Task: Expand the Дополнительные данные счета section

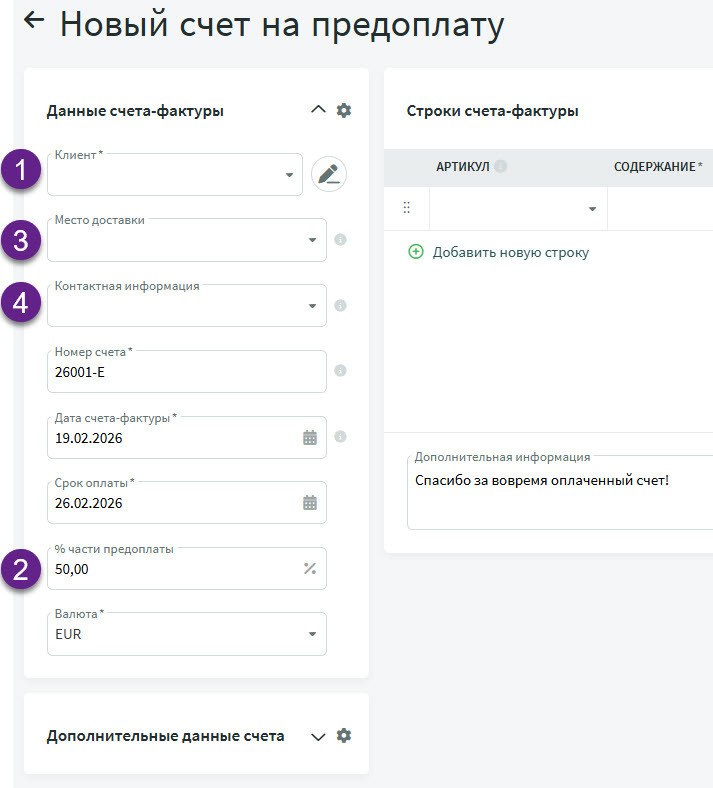Action: pyautogui.click(x=319, y=736)
